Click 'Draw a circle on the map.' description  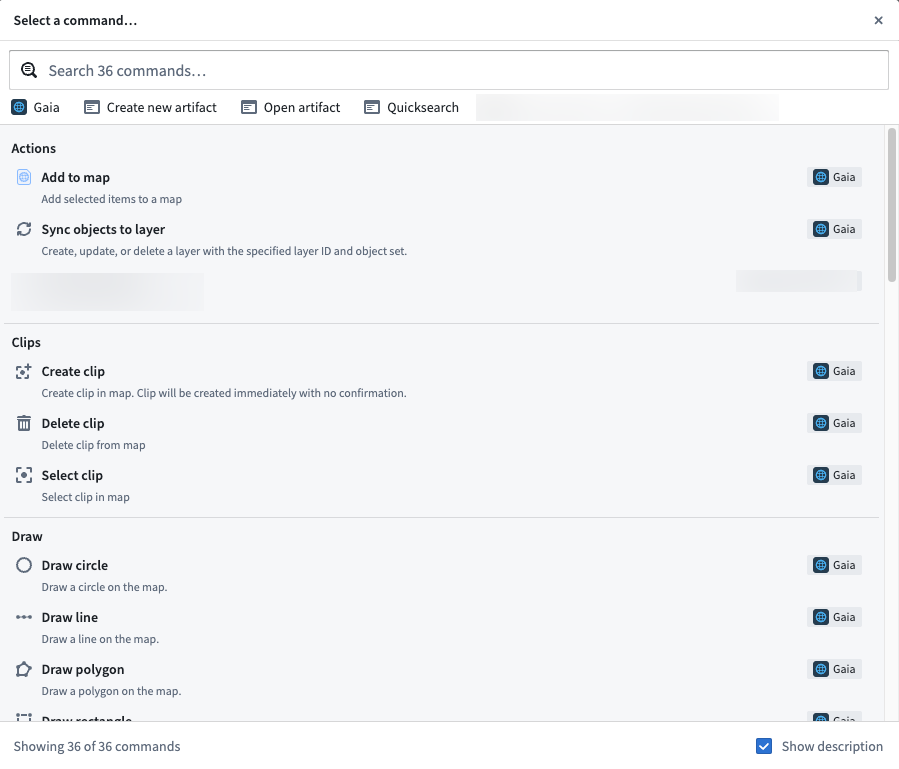[104, 587]
